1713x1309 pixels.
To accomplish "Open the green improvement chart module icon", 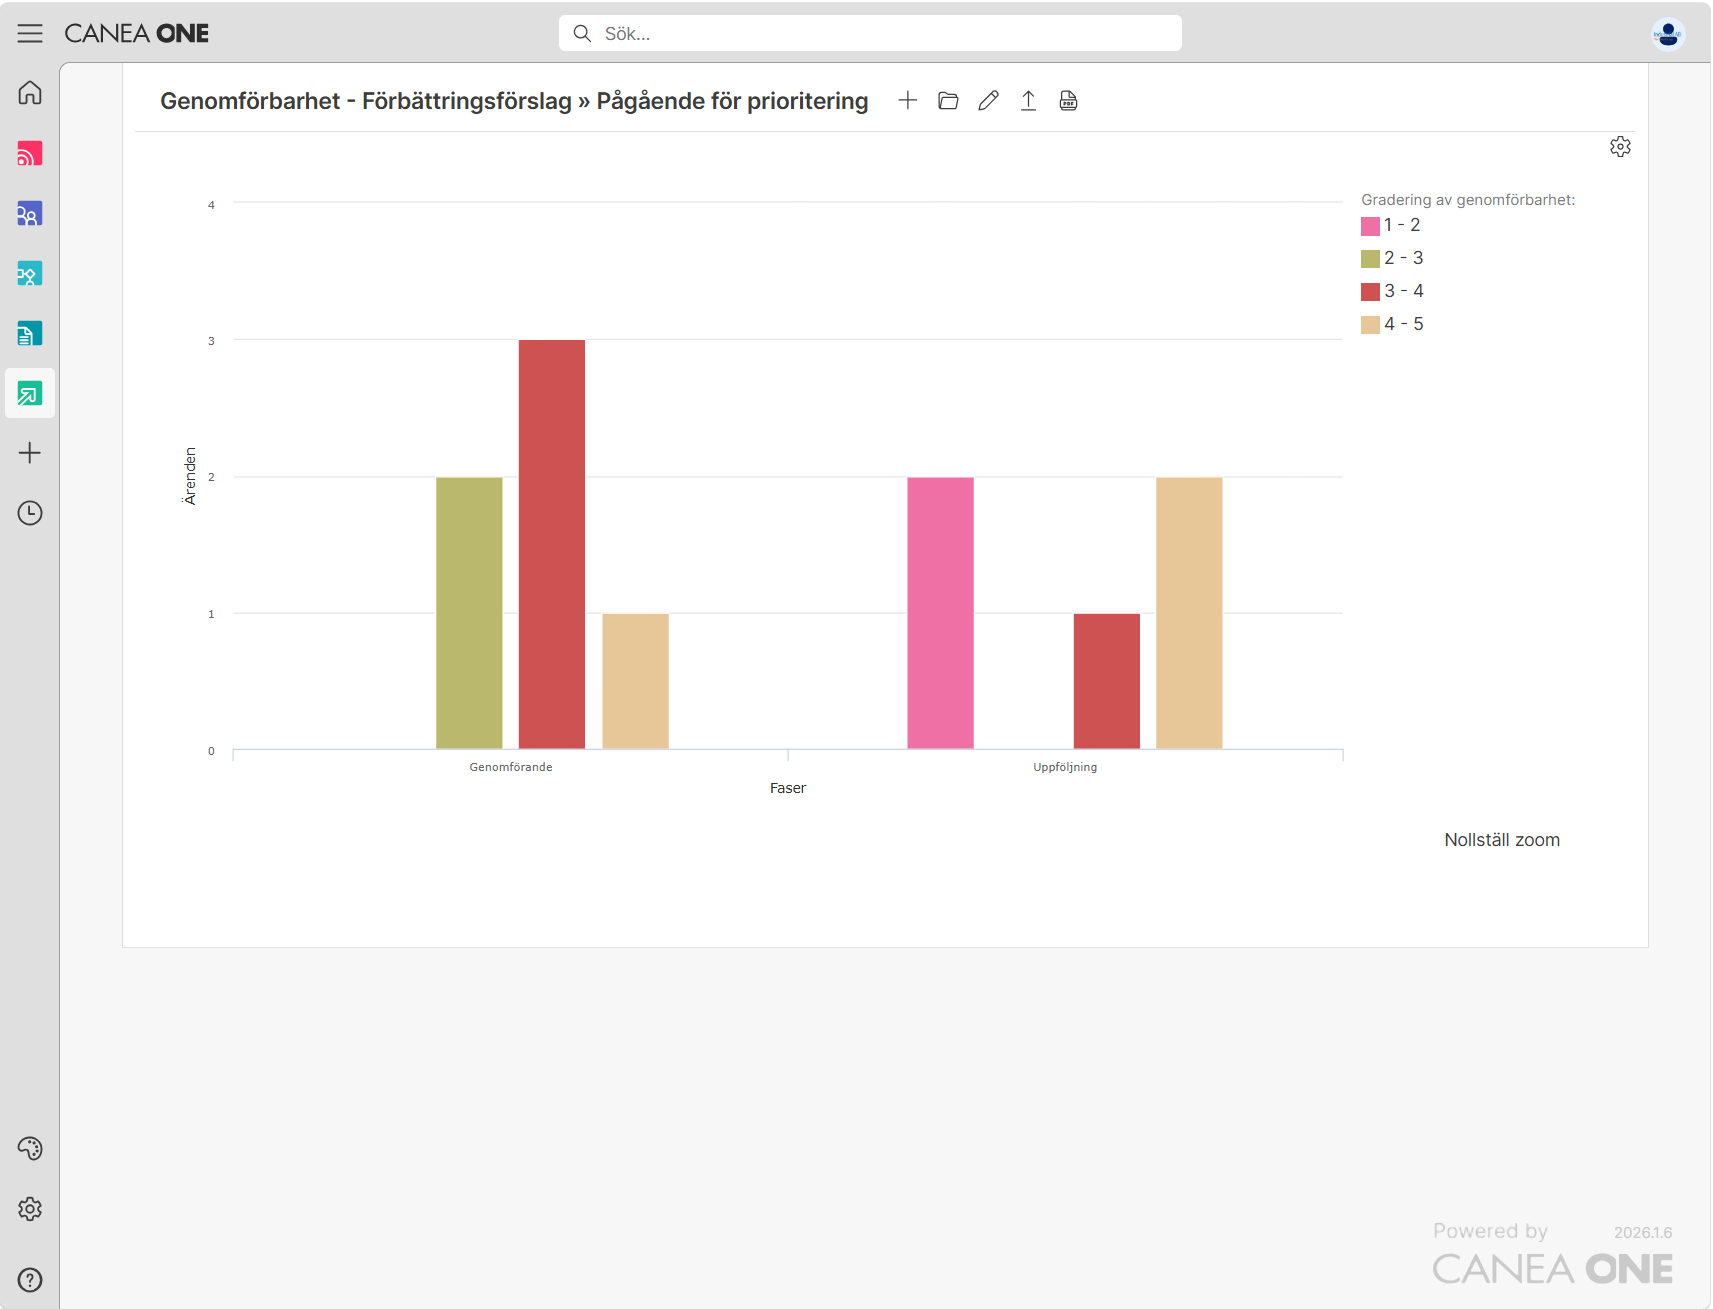I will pyautogui.click(x=30, y=393).
